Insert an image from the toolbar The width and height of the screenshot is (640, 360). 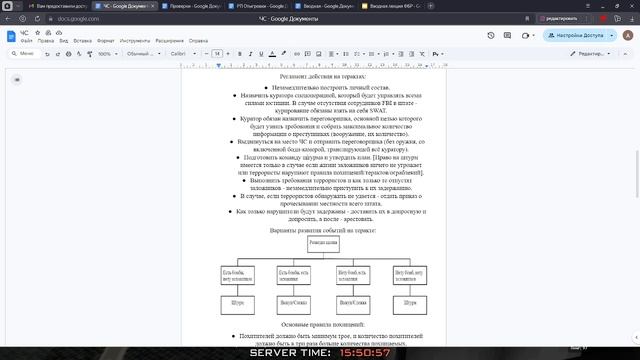[319, 54]
